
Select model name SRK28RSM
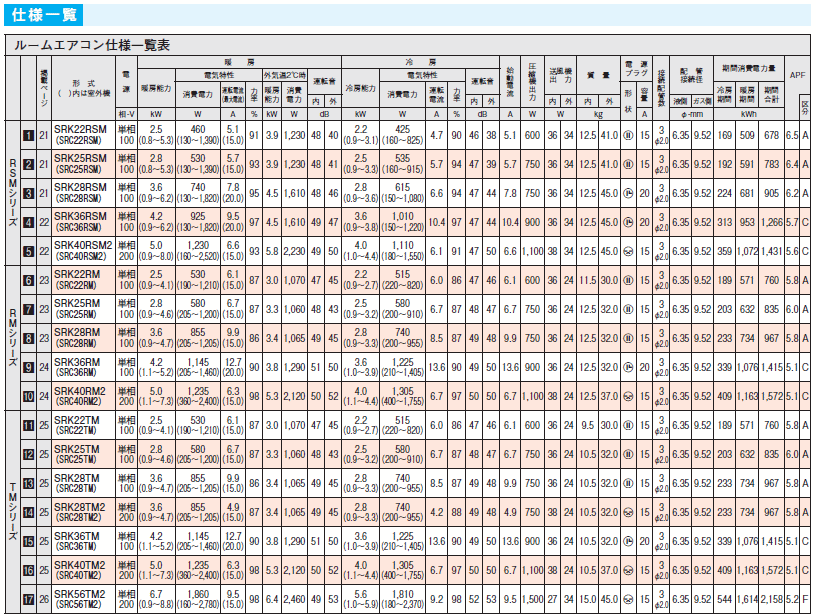point(80,187)
